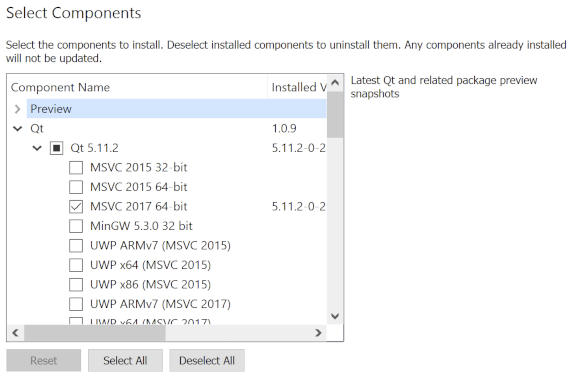Click the Select All button

(x=125, y=361)
